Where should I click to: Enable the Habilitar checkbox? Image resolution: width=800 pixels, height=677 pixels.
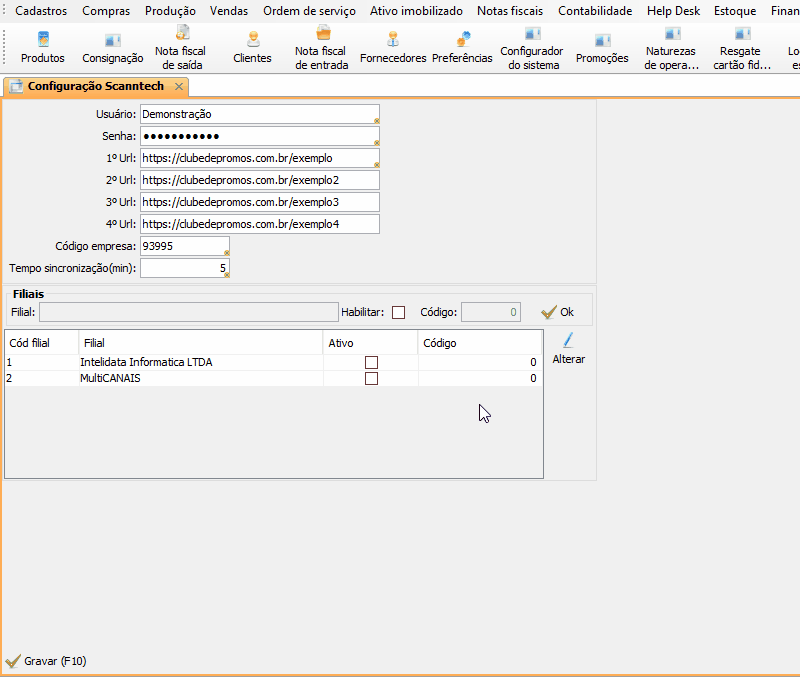tap(398, 312)
